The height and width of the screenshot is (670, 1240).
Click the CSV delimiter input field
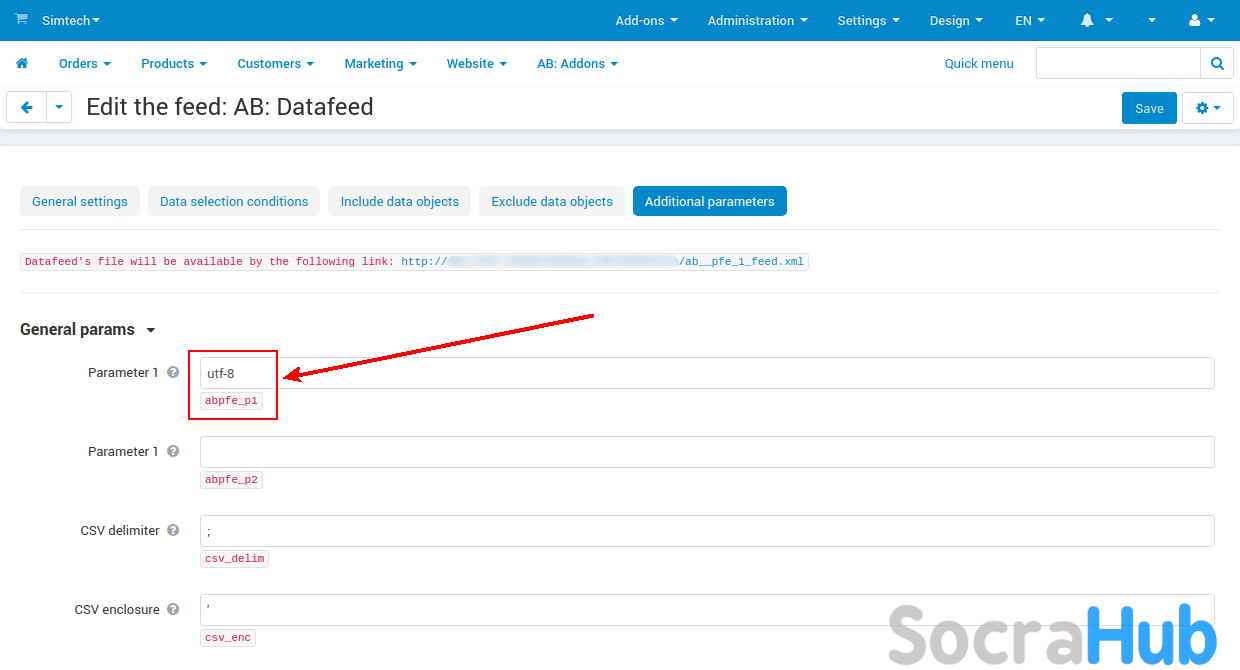[x=707, y=531]
